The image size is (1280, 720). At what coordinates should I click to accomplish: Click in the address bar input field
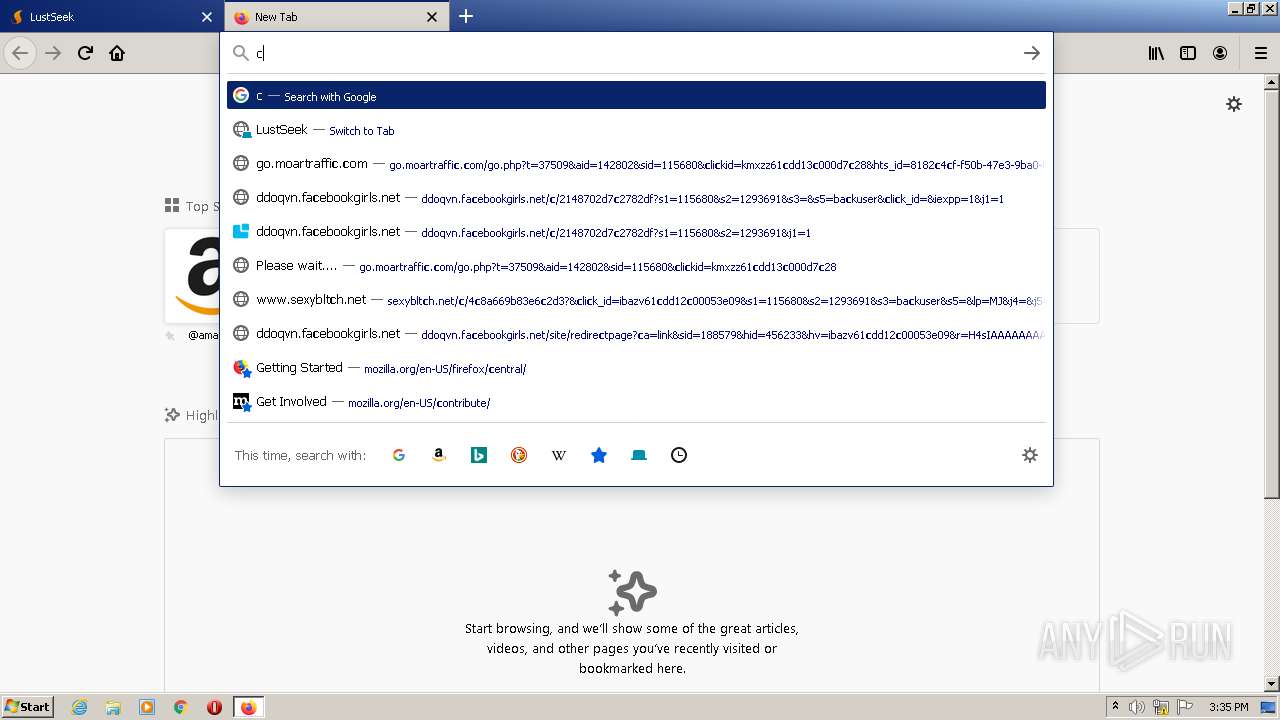[636, 53]
